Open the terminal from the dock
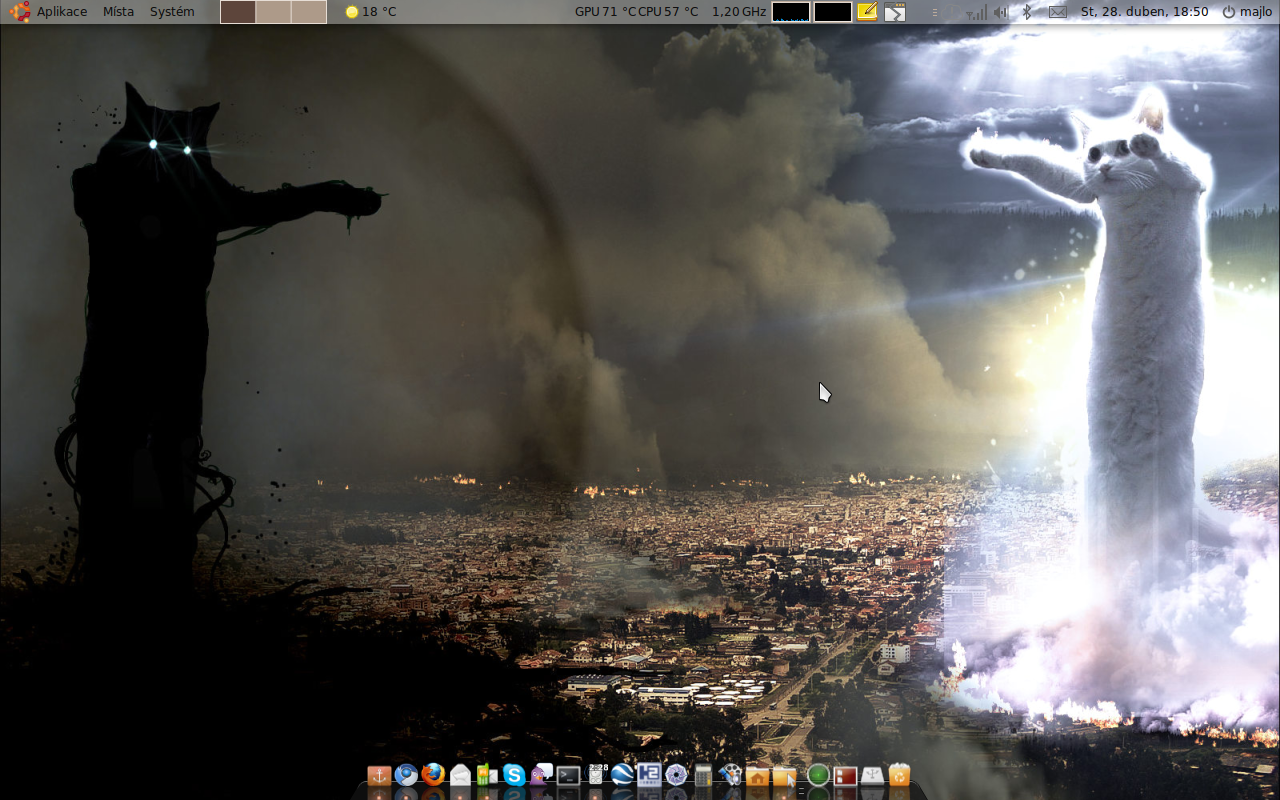Image resolution: width=1280 pixels, height=800 pixels. 569,775
